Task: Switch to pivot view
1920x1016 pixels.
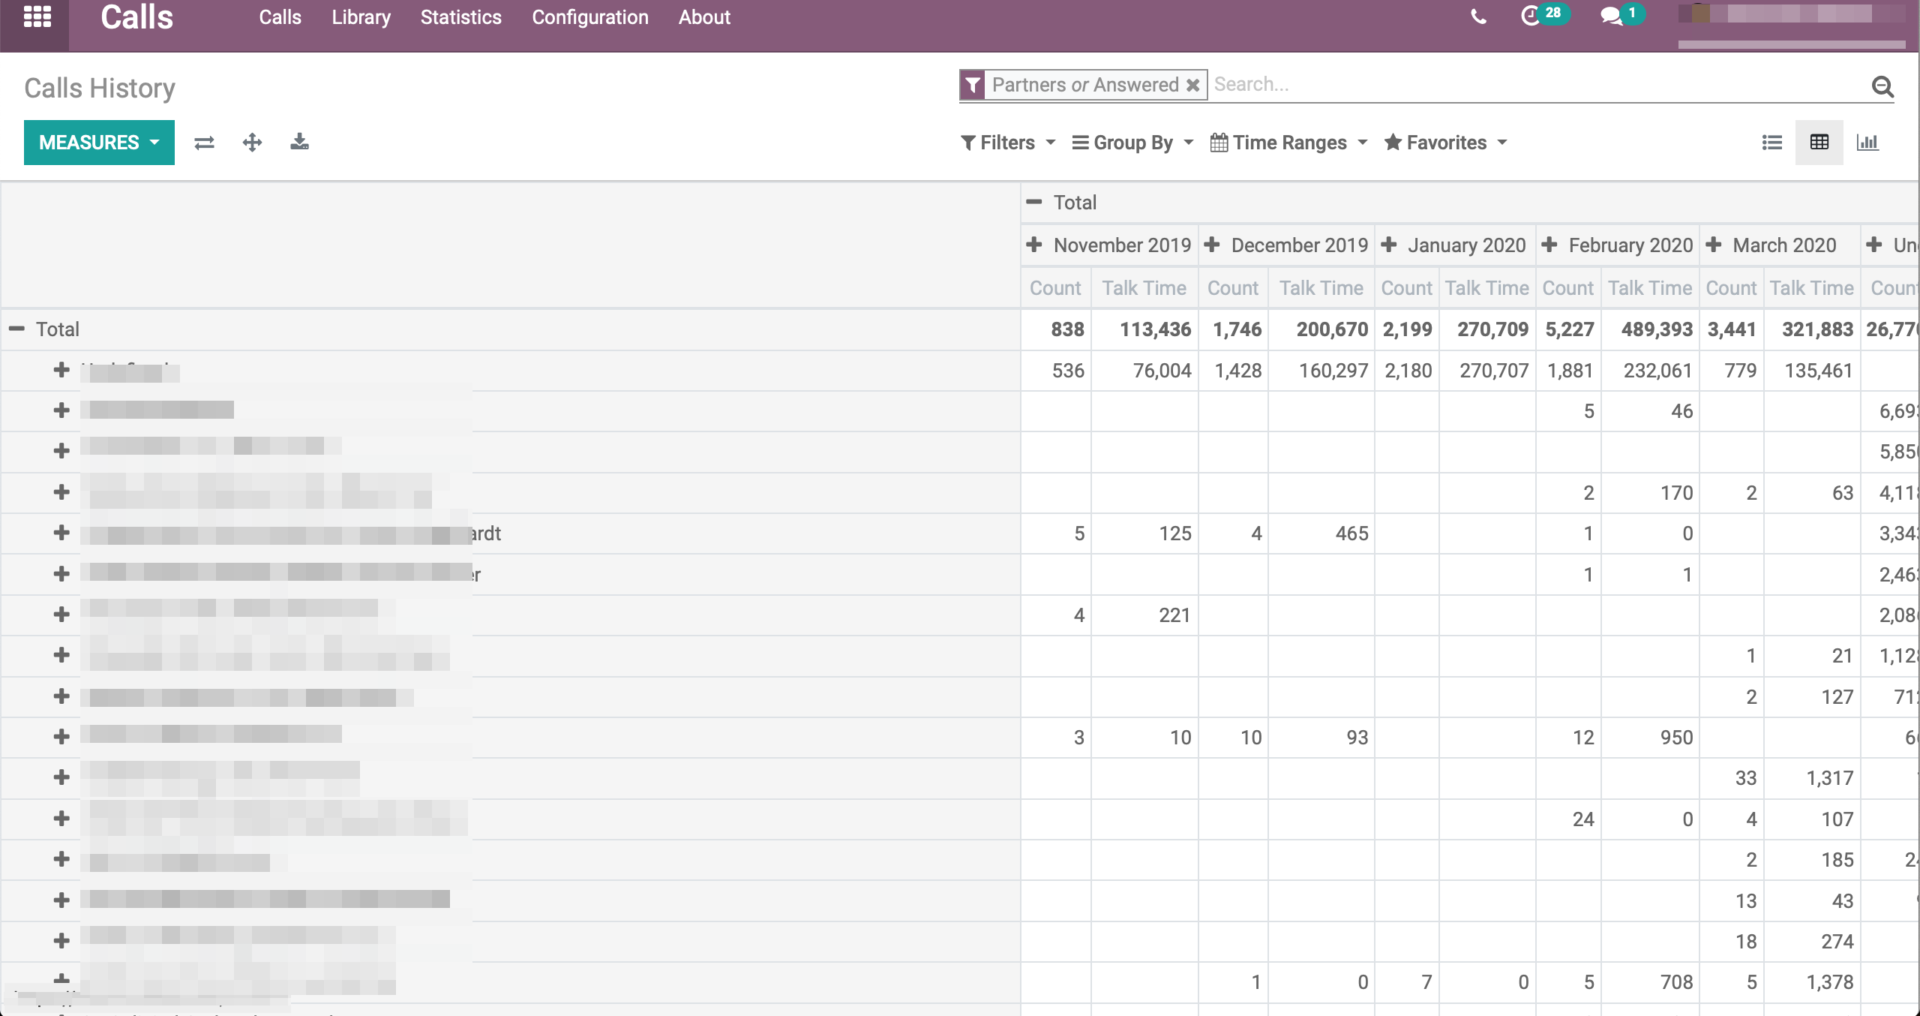Action: click(x=1819, y=143)
